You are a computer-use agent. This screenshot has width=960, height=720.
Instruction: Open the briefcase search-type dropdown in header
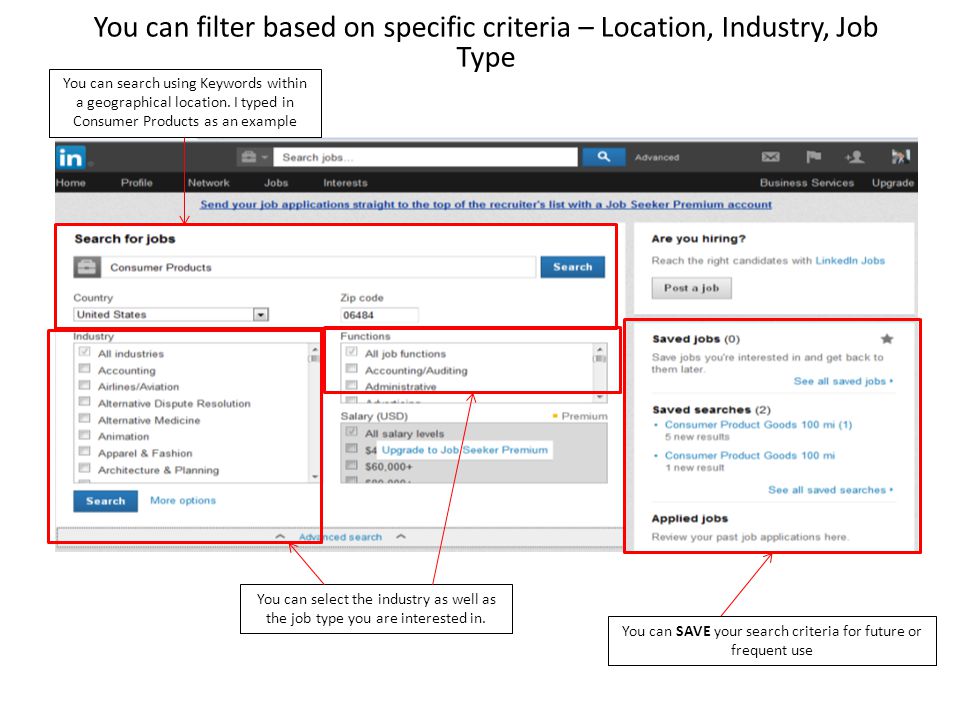253,157
